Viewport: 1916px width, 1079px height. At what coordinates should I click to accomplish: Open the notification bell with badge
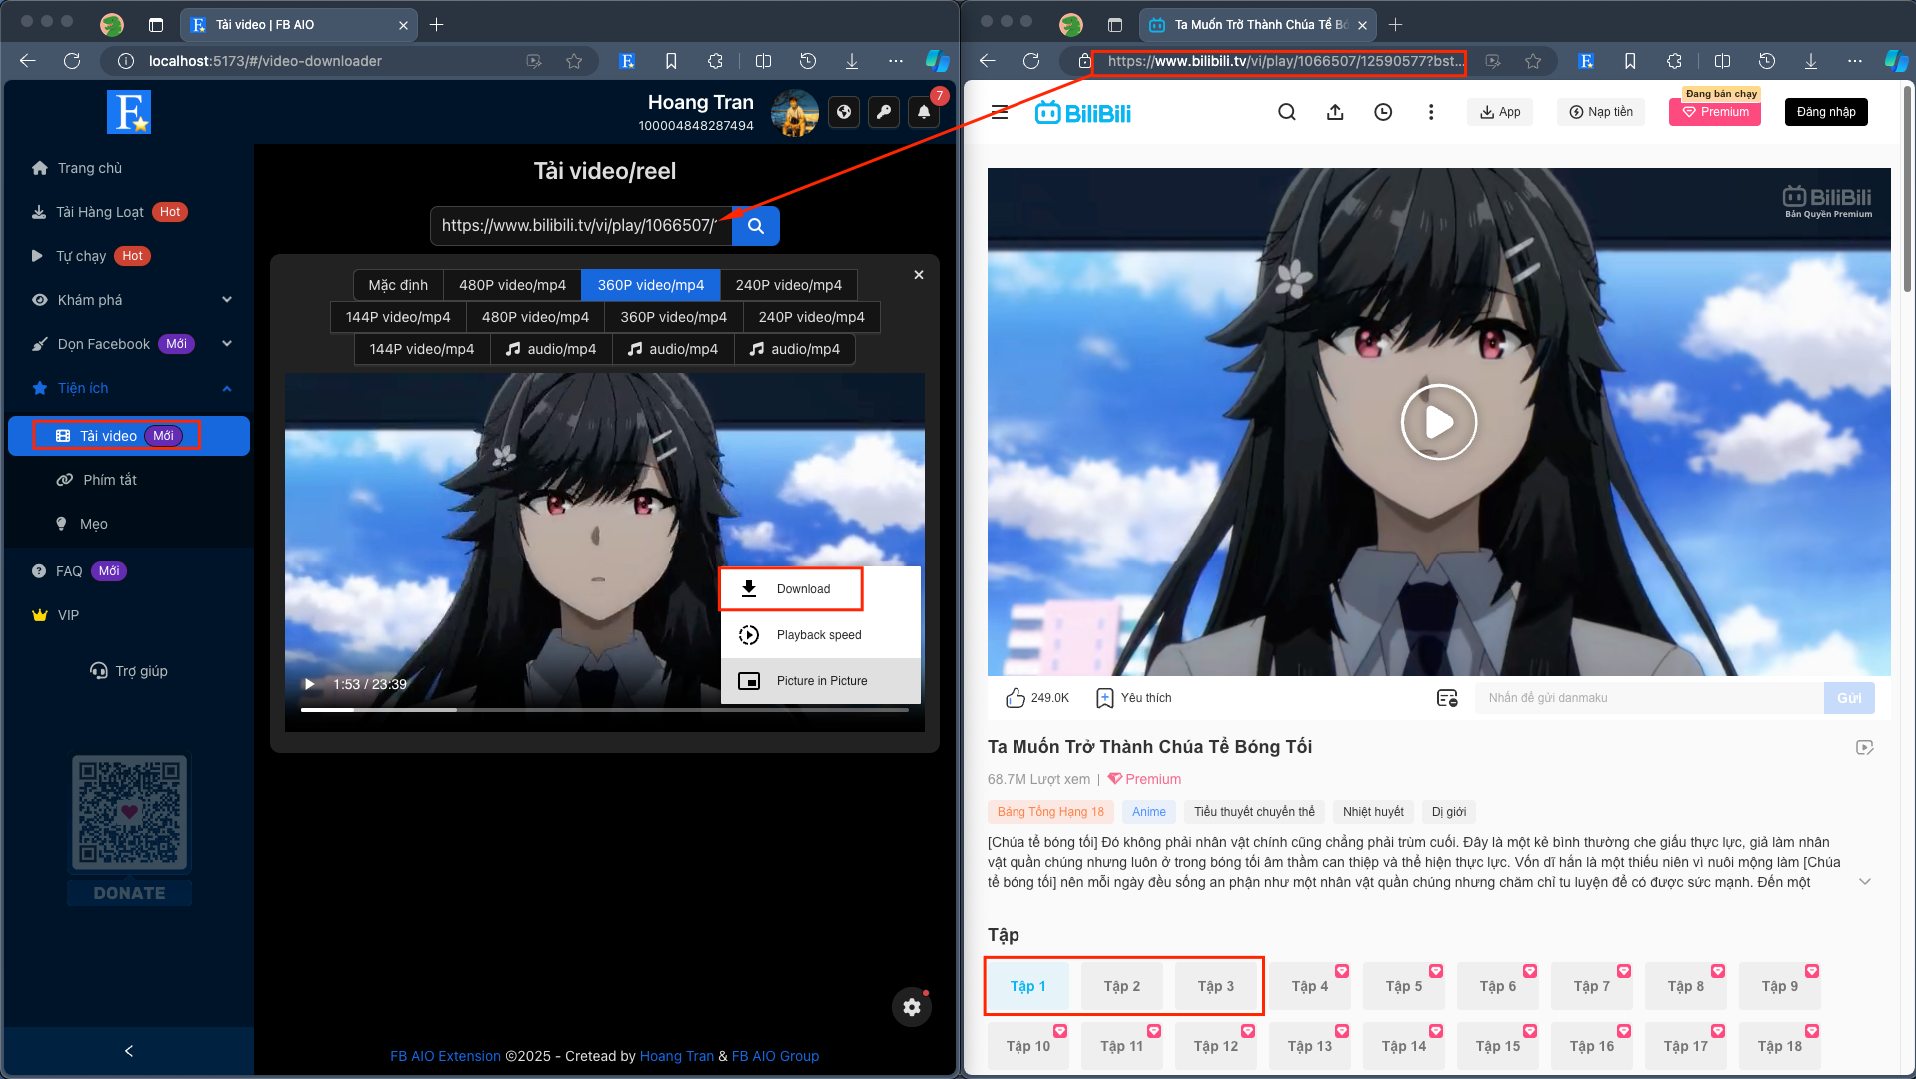[x=924, y=112]
